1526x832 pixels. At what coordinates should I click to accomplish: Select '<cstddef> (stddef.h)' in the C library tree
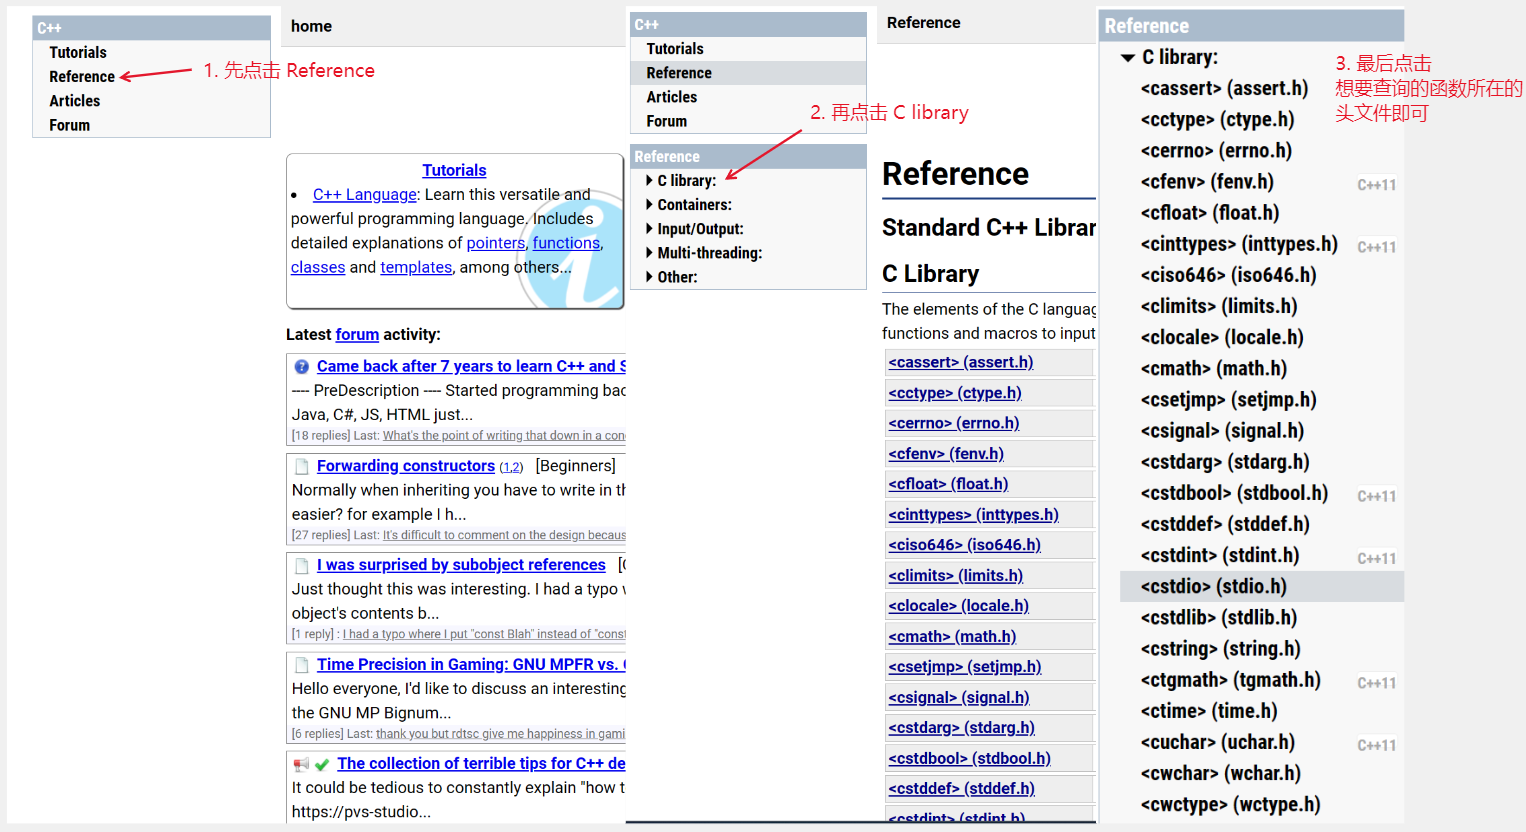coord(1225,524)
